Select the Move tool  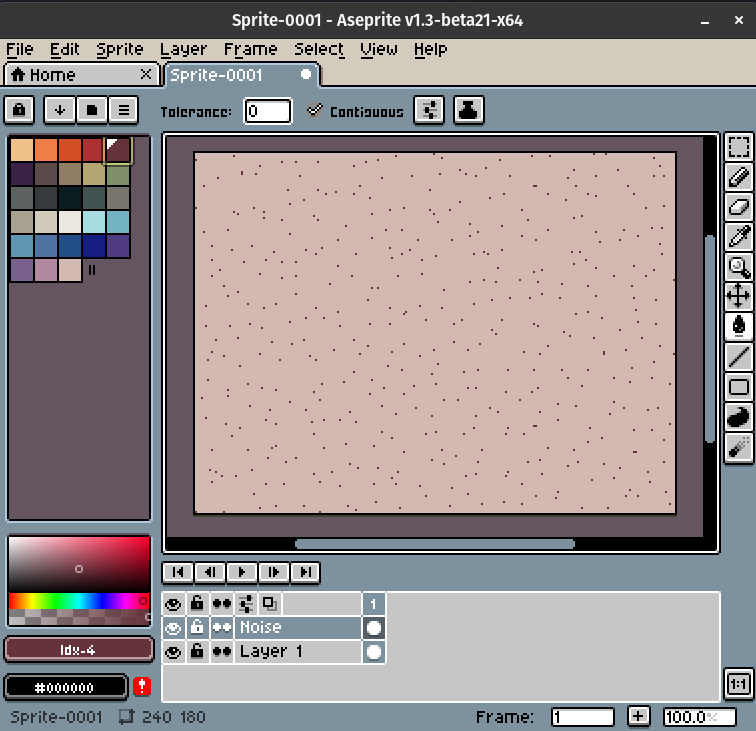[738, 296]
